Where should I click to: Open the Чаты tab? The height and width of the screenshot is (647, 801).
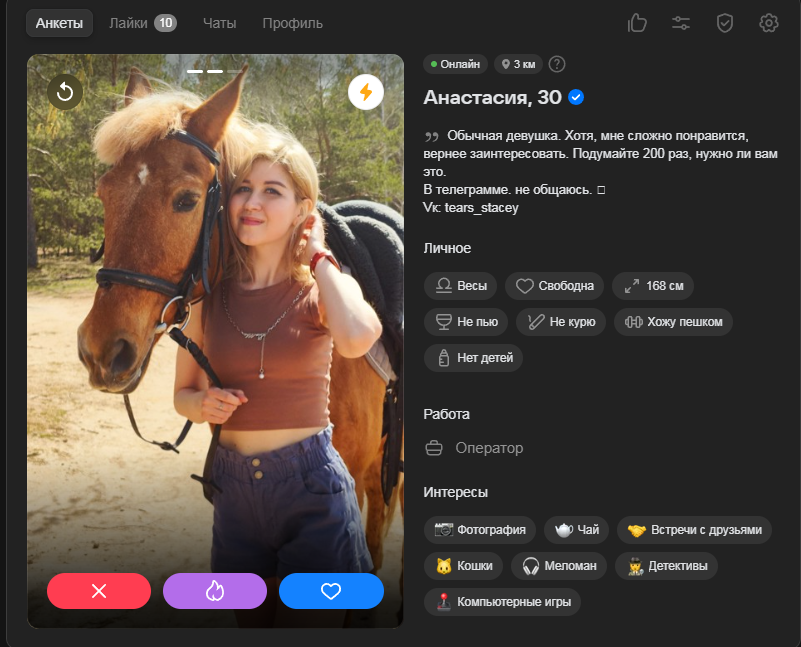coord(220,23)
